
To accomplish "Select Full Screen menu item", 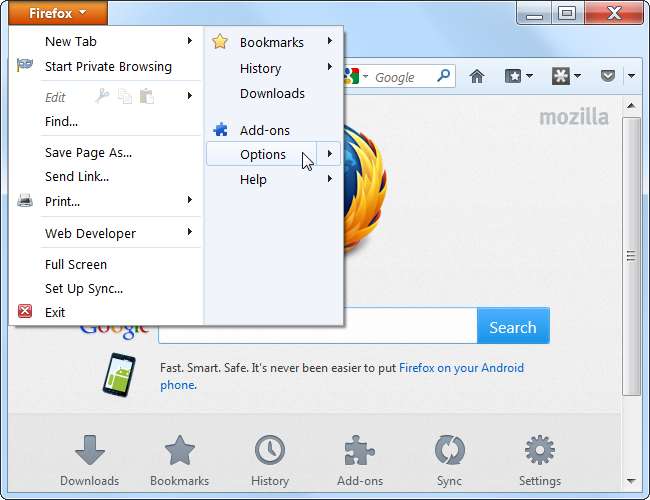I will tap(76, 265).
